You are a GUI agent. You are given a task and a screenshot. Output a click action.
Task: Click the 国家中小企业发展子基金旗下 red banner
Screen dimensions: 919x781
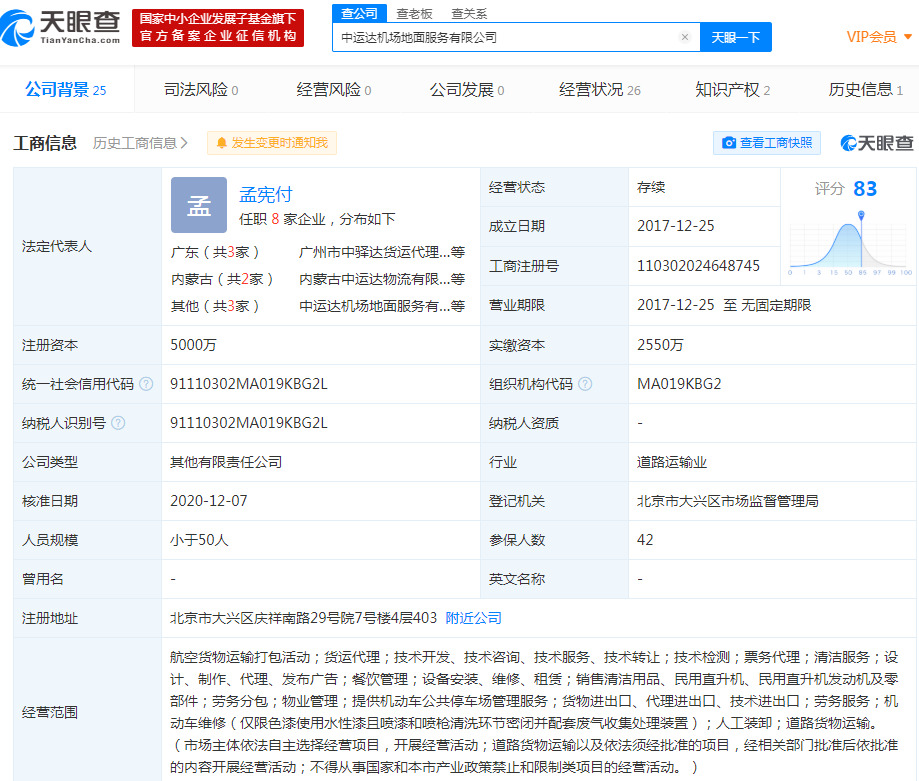point(218,28)
